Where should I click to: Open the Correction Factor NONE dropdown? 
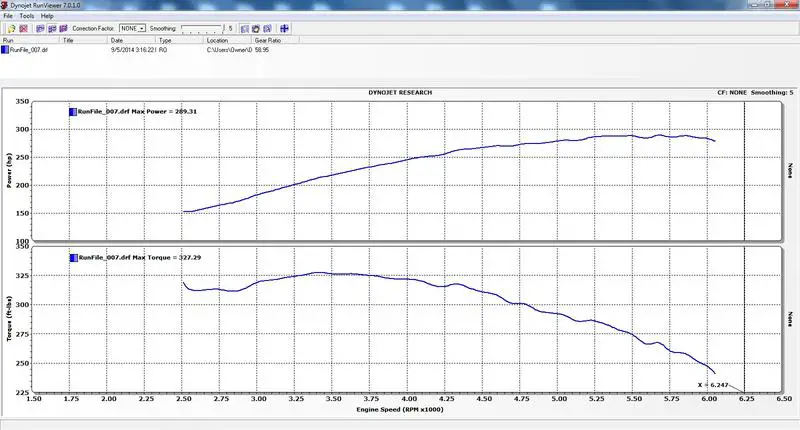pyautogui.click(x=132, y=29)
